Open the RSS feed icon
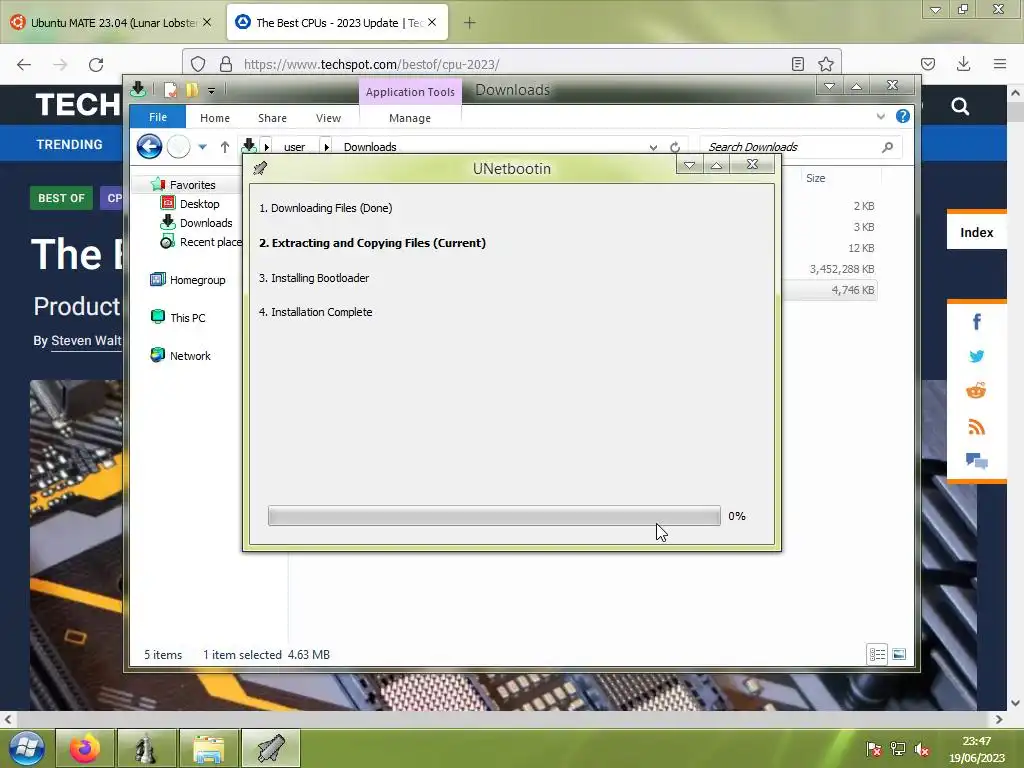Image resolution: width=1024 pixels, height=768 pixels. pyautogui.click(x=976, y=426)
